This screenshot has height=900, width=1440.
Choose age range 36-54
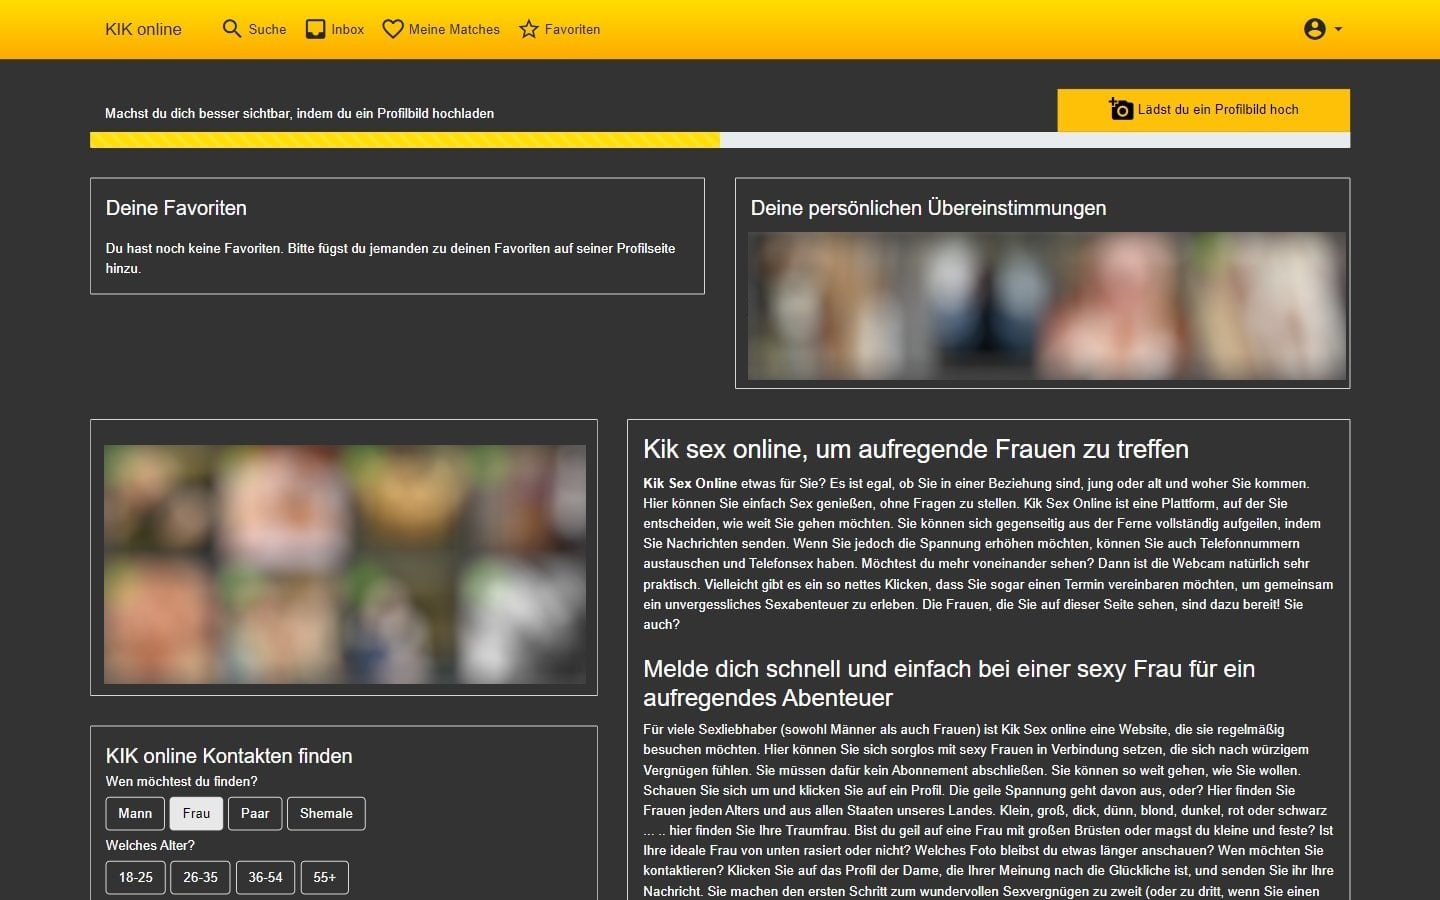tap(265, 877)
